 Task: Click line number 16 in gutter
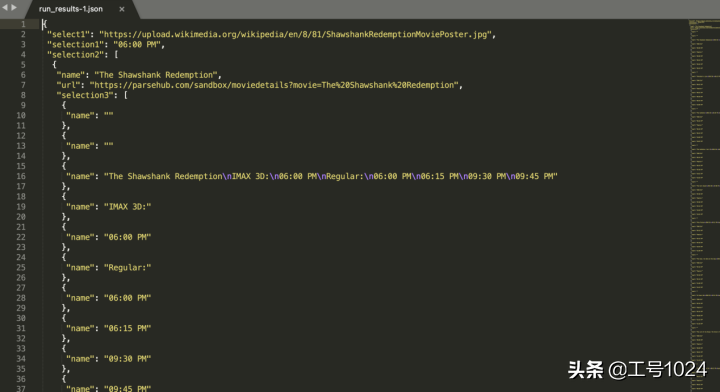21,176
